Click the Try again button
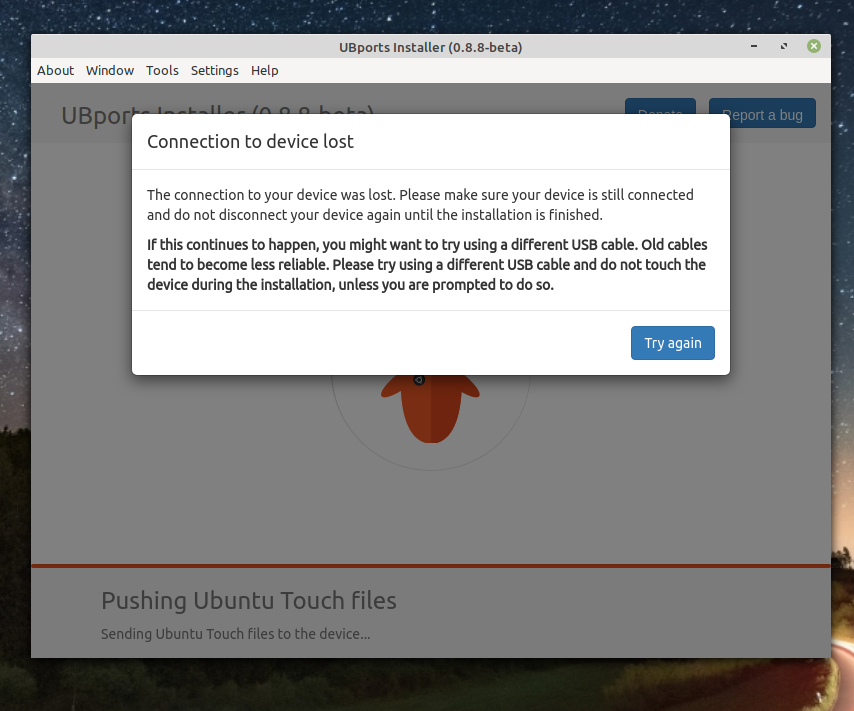This screenshot has height=711, width=854. click(672, 343)
